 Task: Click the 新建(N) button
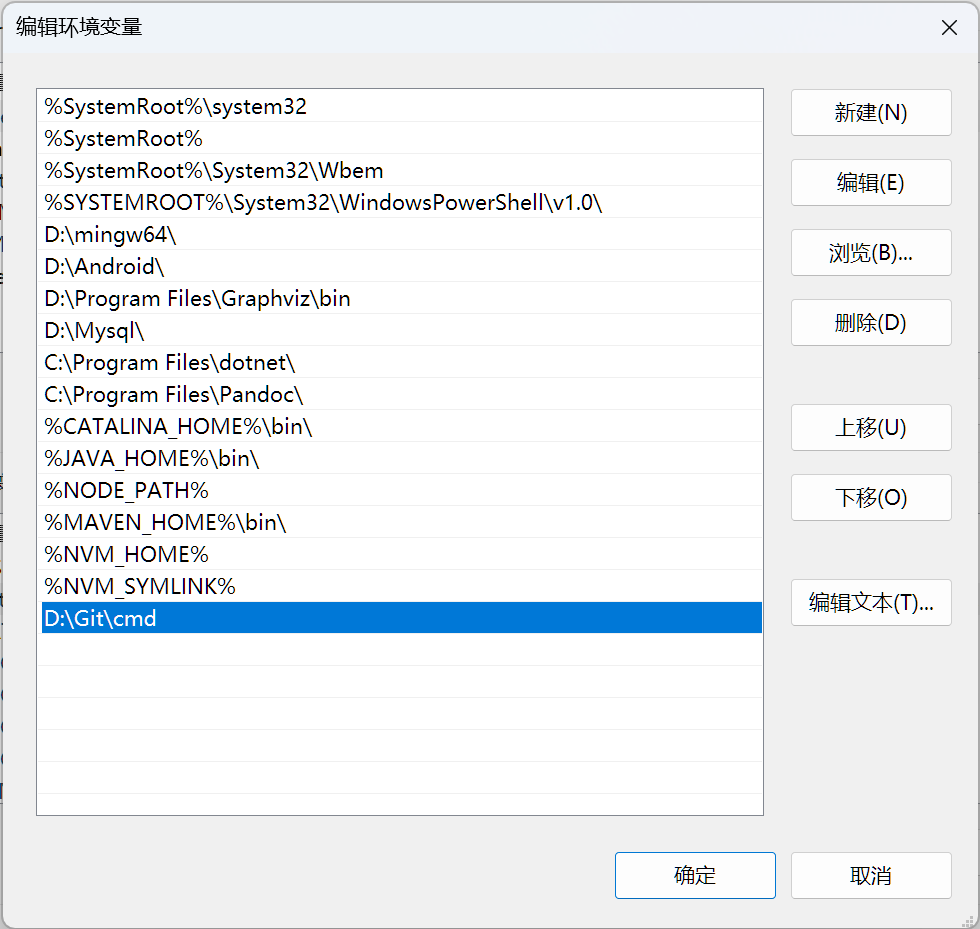[870, 113]
